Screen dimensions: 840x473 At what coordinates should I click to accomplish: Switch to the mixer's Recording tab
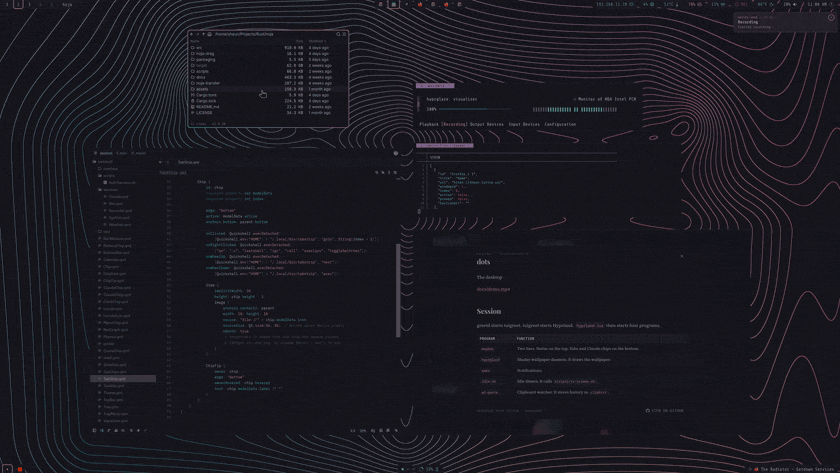tap(454, 124)
